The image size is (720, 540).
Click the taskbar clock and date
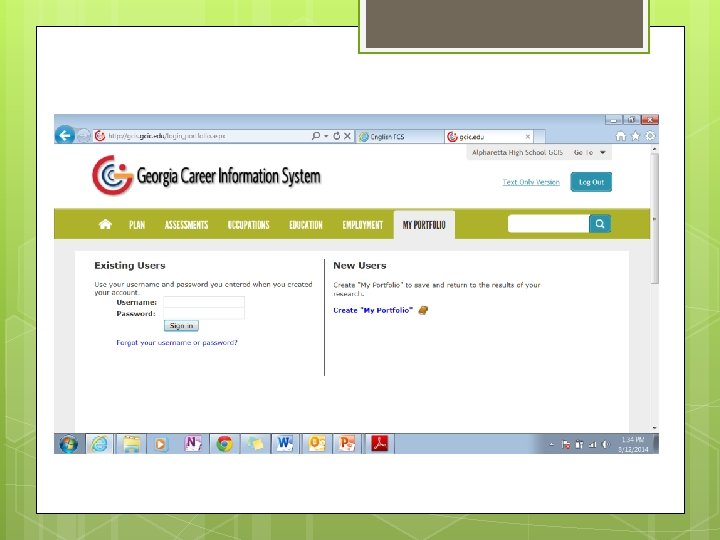[x=633, y=444]
